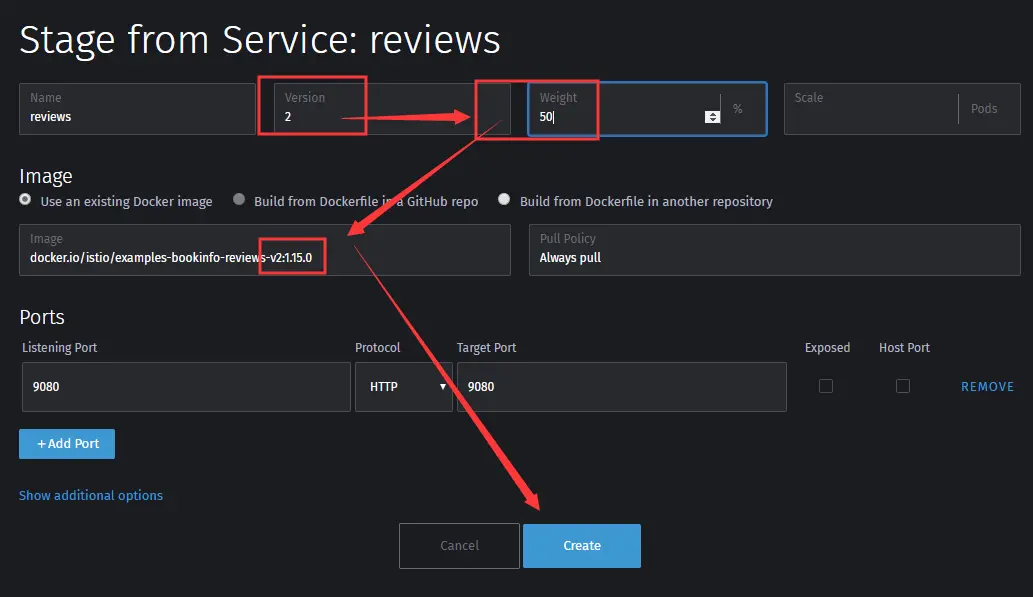
Task: Click the '%' unit label in Weight
Action: 737,109
